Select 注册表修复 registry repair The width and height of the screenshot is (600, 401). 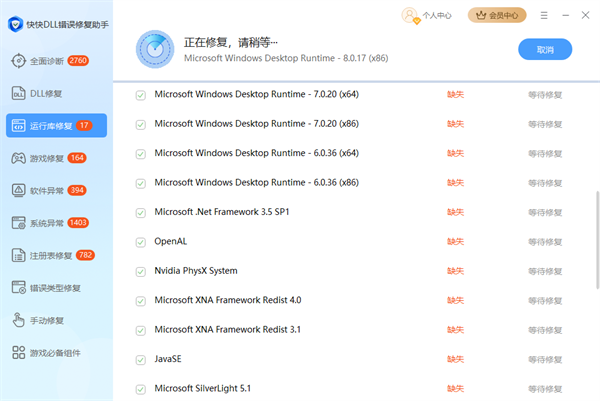coord(52,255)
